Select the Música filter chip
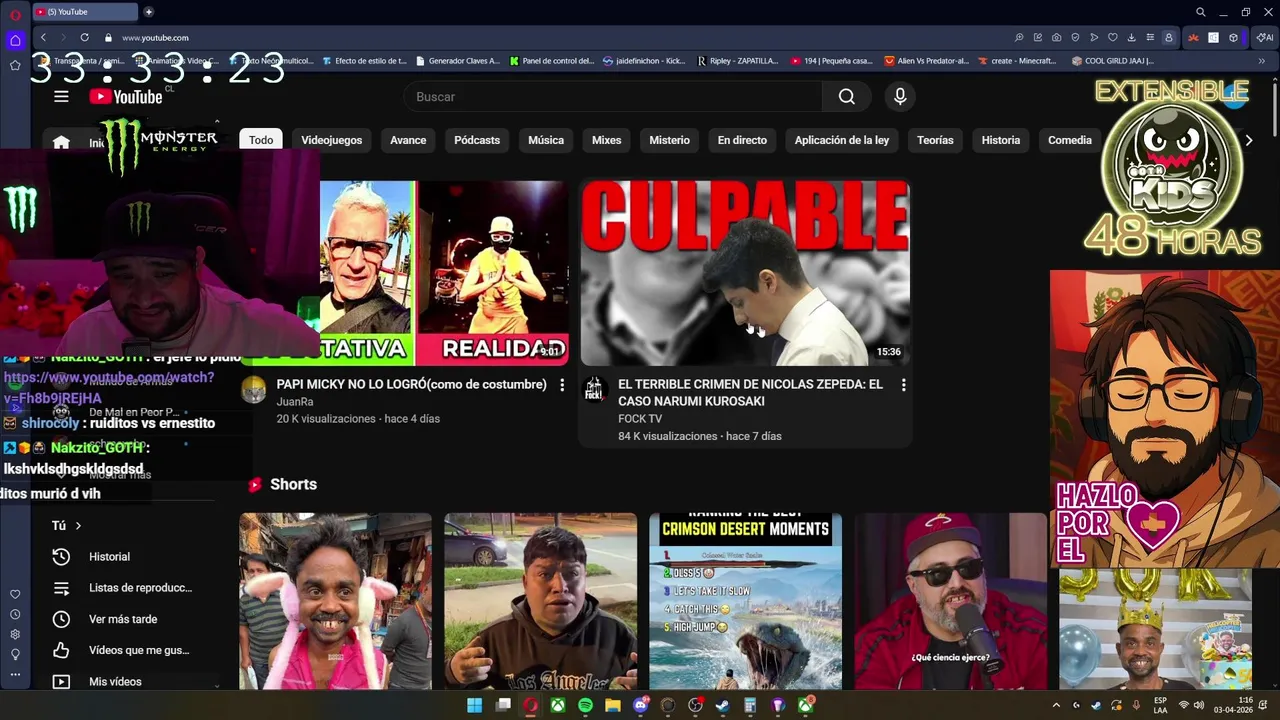Screen dimensions: 1280x720 click(546, 140)
